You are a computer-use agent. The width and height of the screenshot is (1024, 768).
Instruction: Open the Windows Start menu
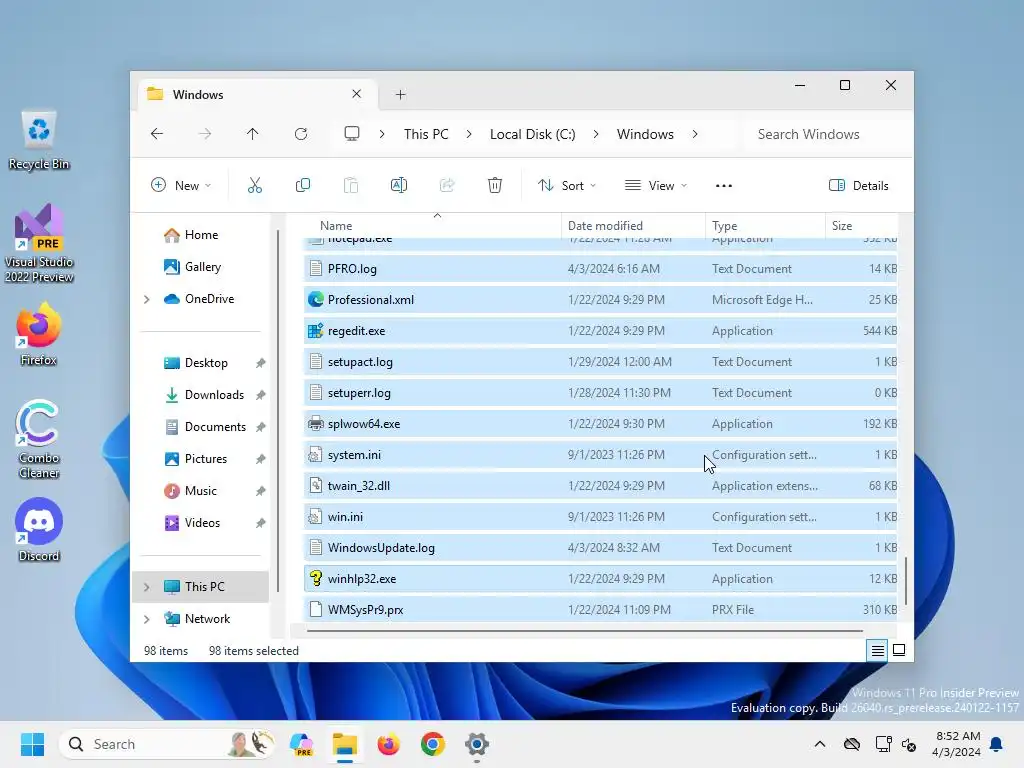coord(32,744)
